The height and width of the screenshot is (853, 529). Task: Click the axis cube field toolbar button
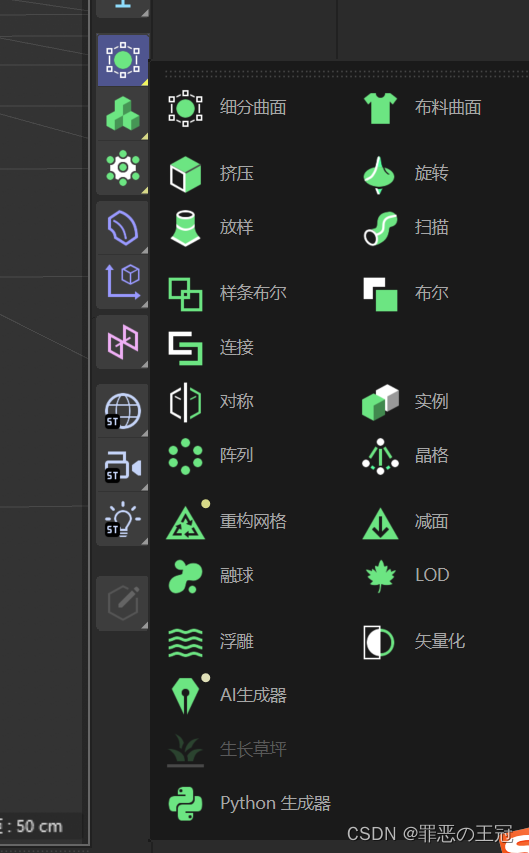123,282
